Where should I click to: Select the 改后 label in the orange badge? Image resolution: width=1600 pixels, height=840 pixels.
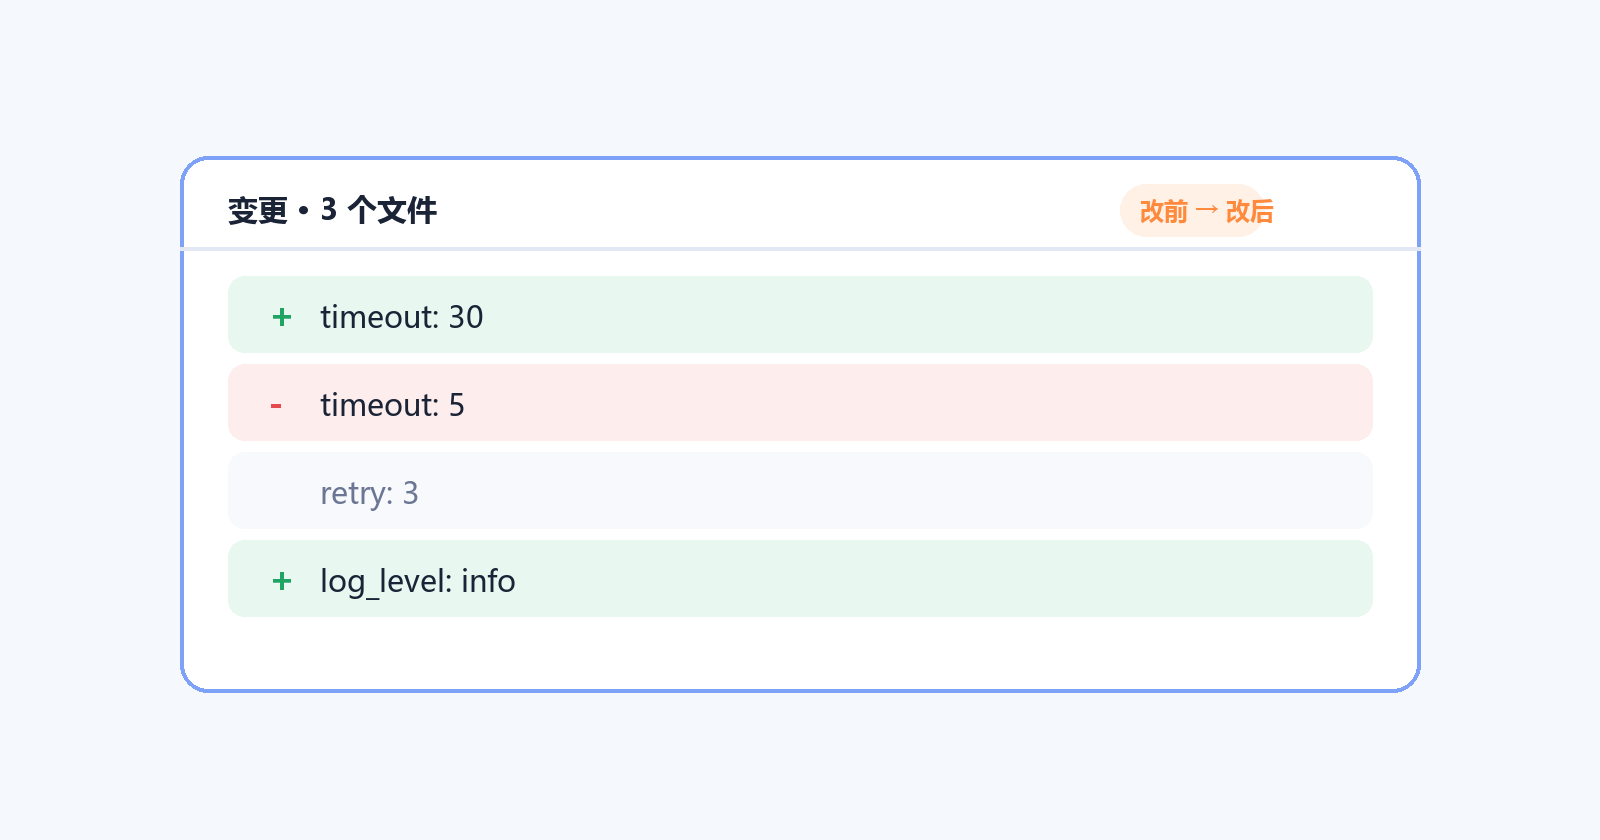1250,211
